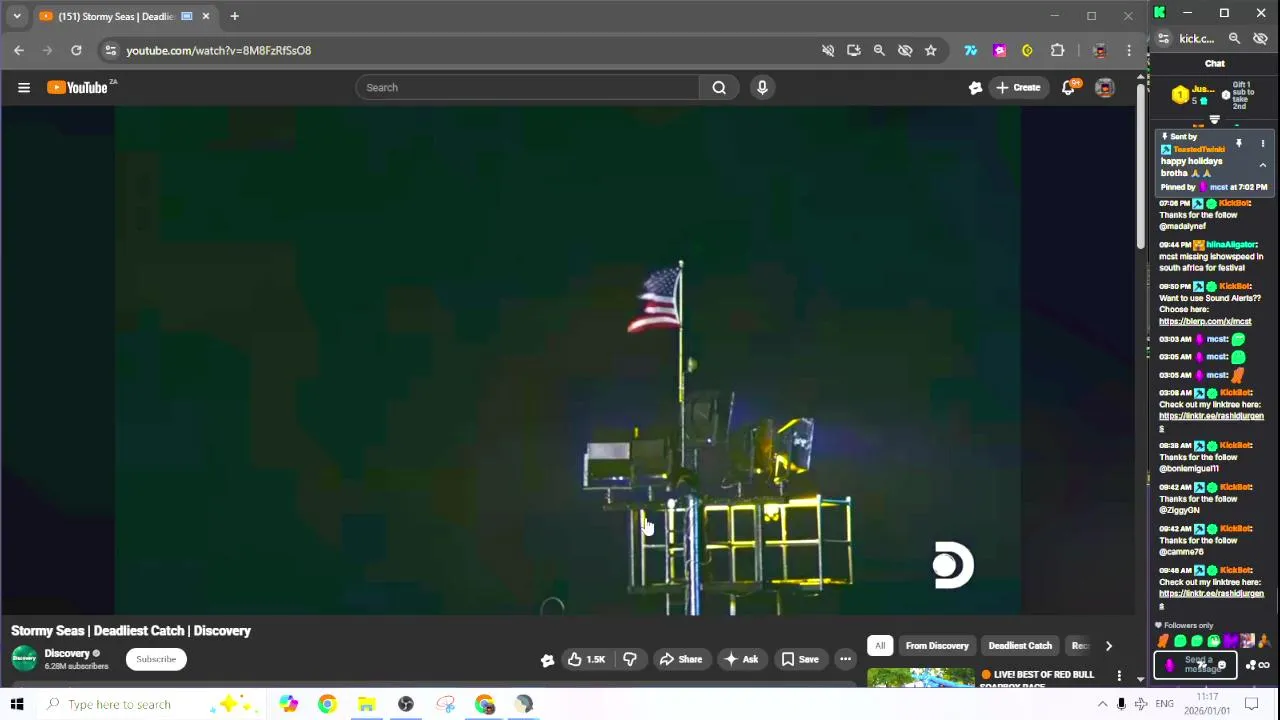Screen dimensions: 1280x720
Task: View site information icon in address bar
Action: pyautogui.click(x=111, y=50)
